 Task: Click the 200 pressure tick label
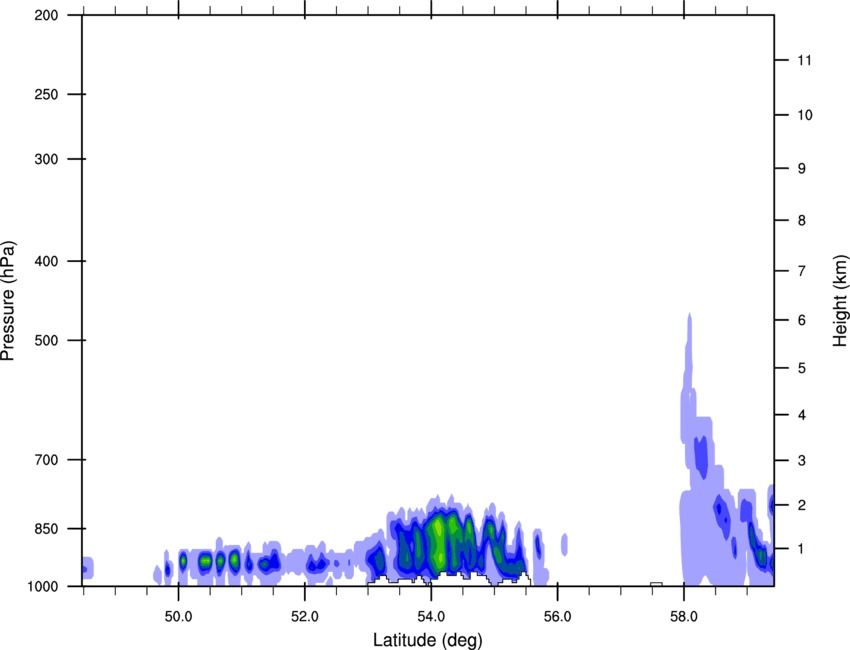(x=46, y=15)
